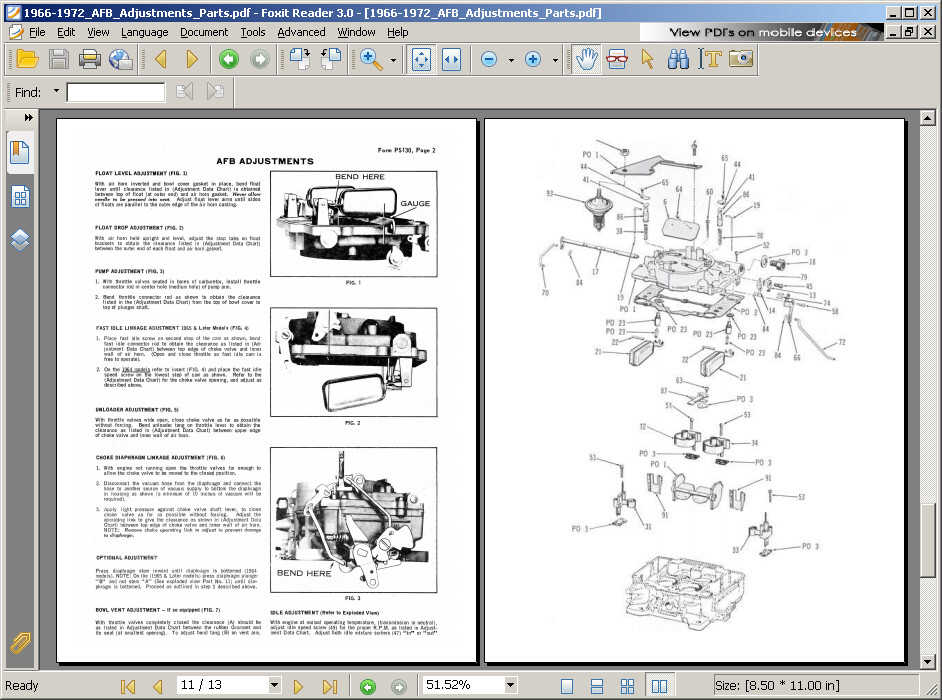
Task: Select the arrow pointer annotation tool
Action: coord(648,59)
